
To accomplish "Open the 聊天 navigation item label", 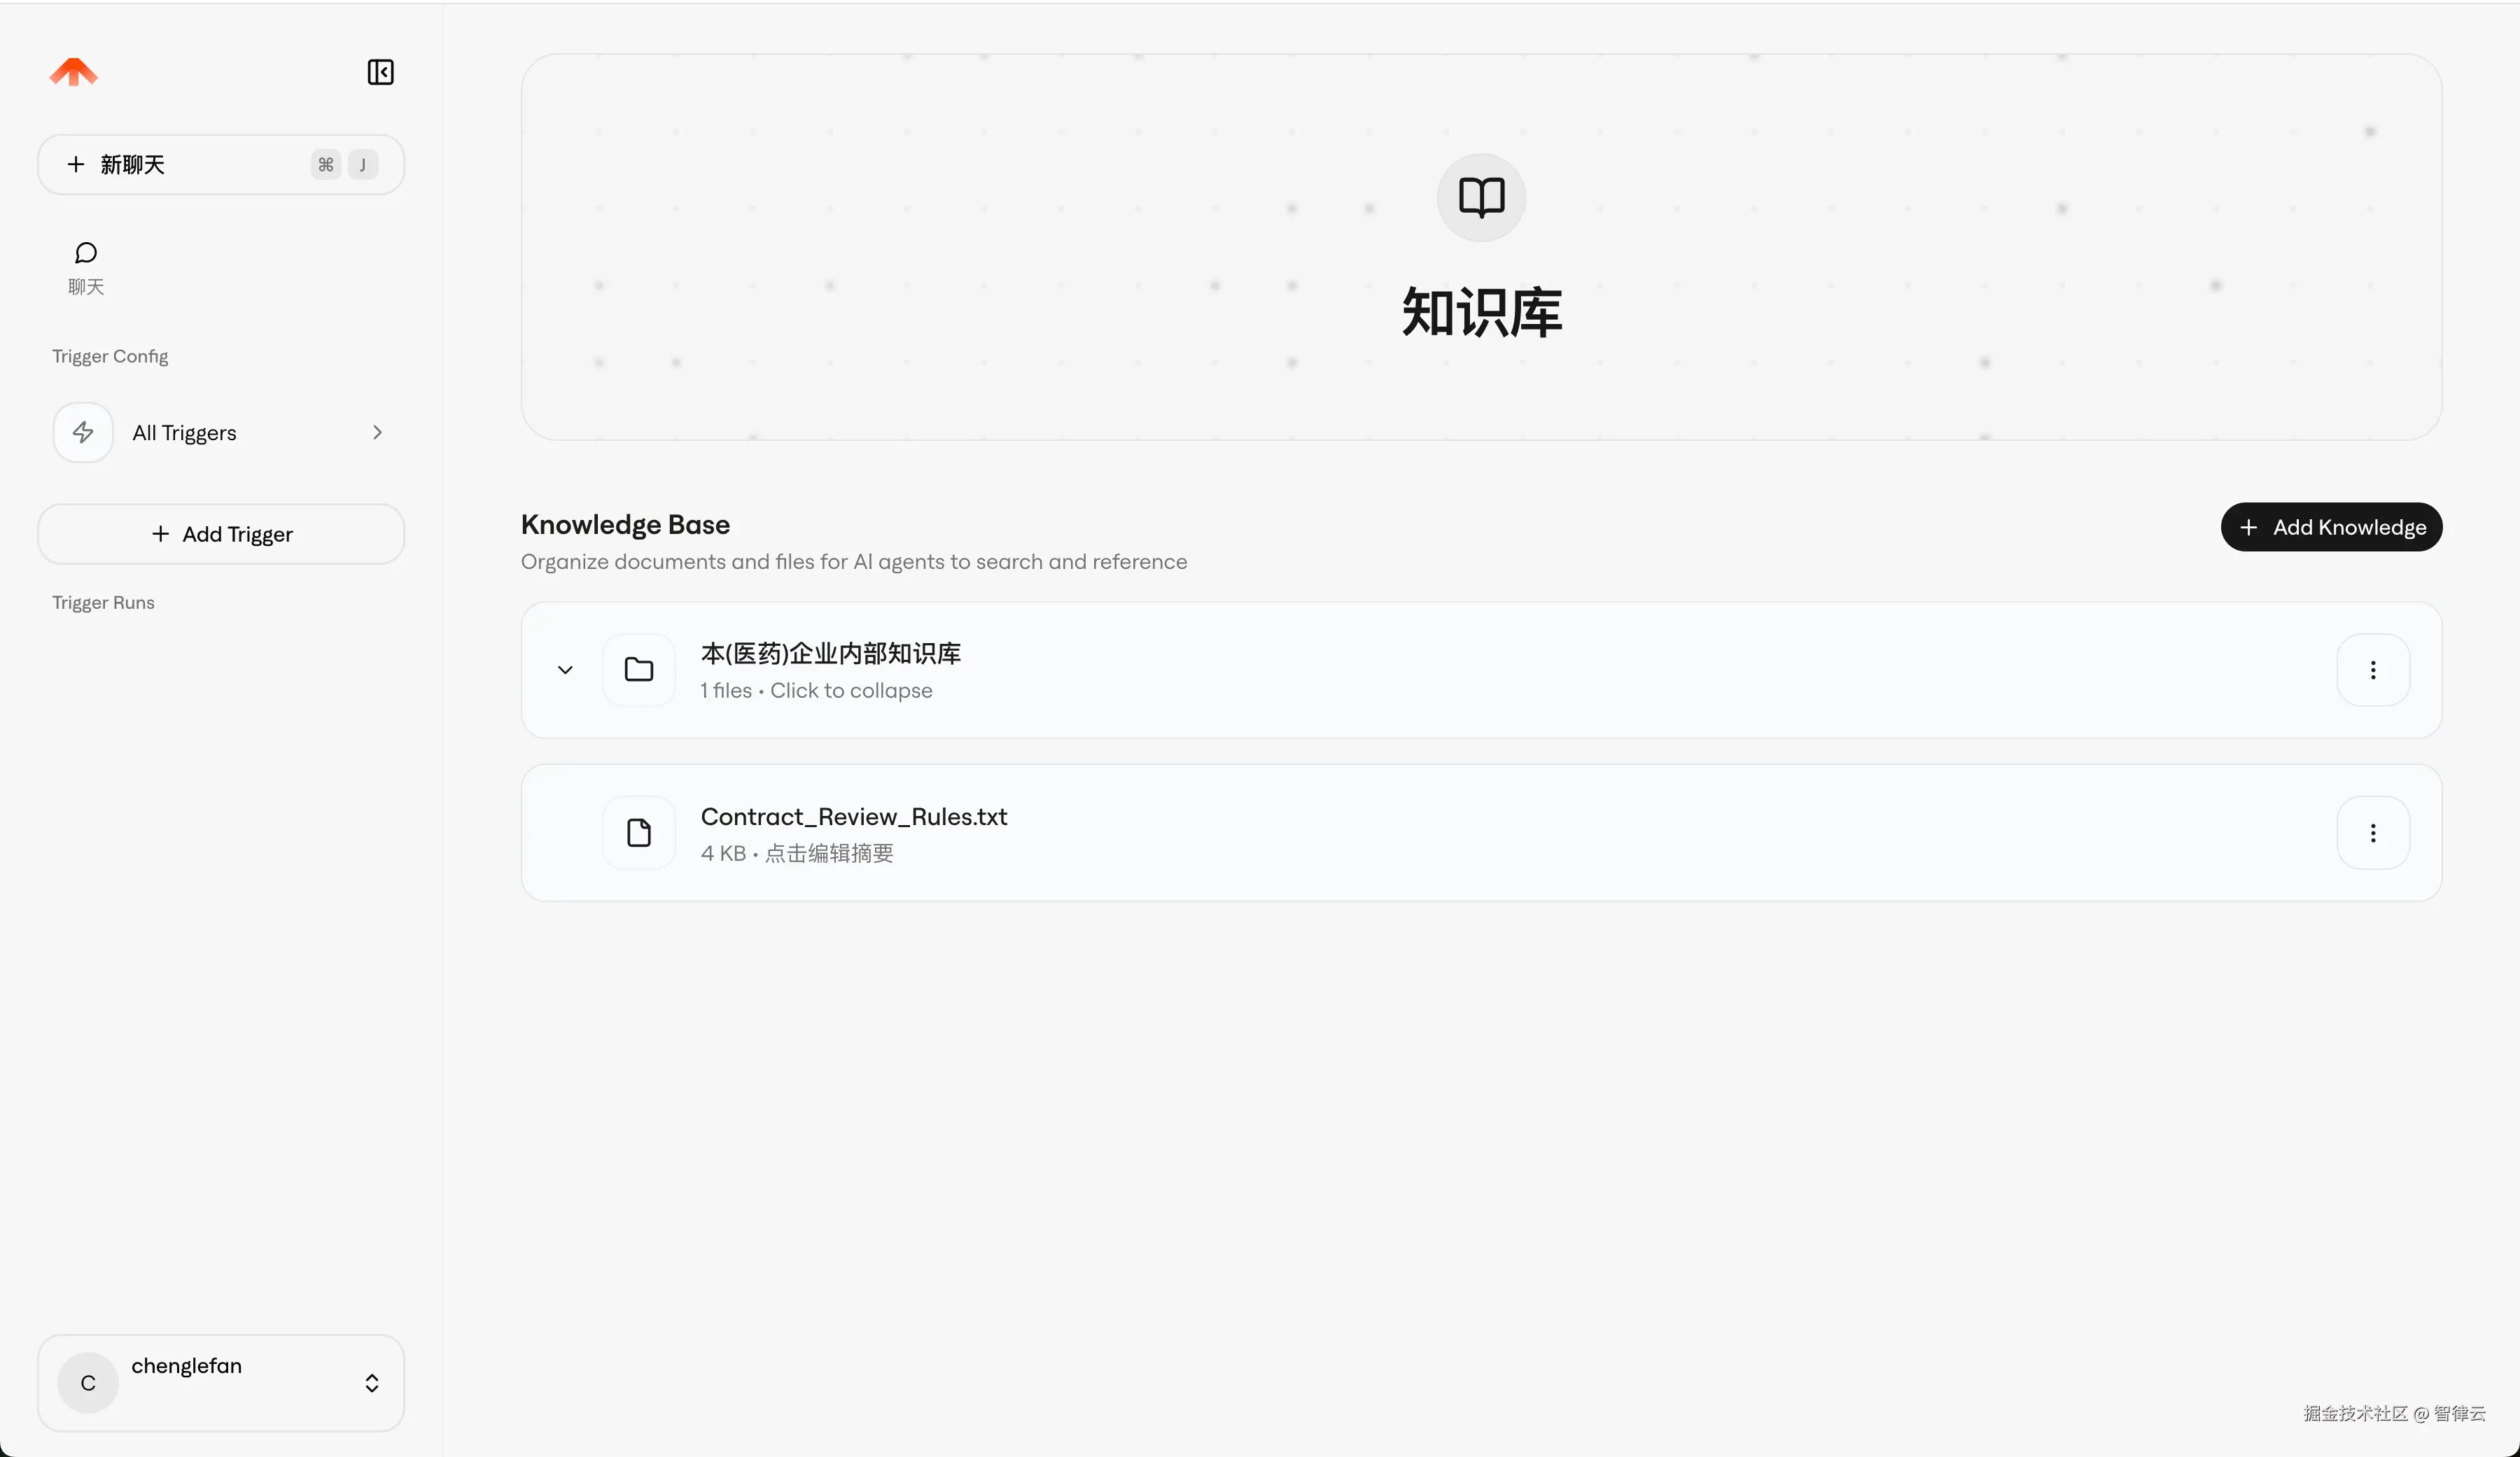I will click(86, 287).
